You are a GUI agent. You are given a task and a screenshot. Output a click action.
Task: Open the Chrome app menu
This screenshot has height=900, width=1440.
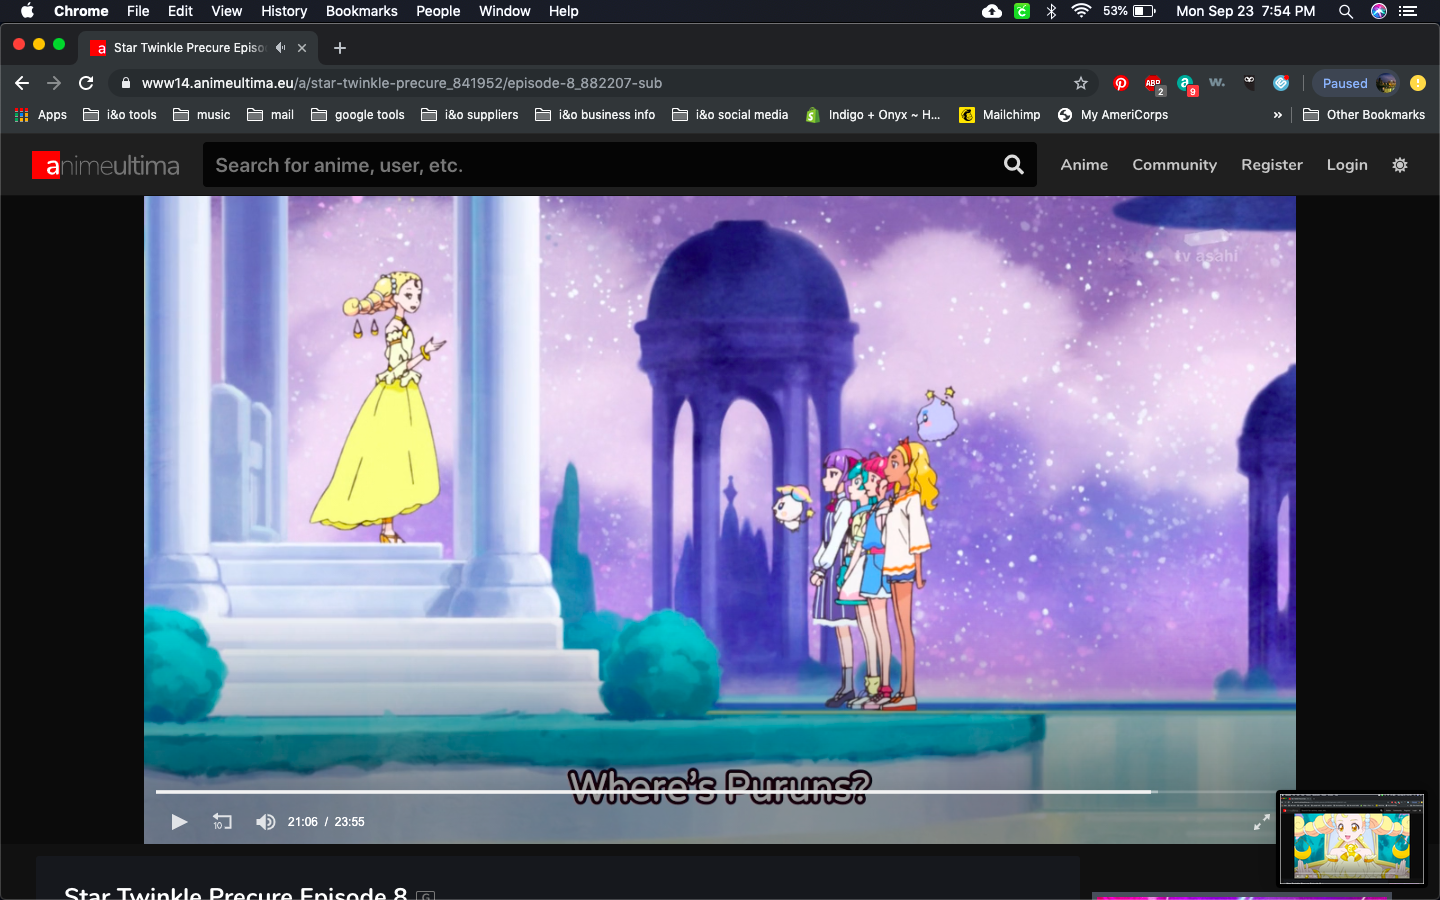(81, 11)
